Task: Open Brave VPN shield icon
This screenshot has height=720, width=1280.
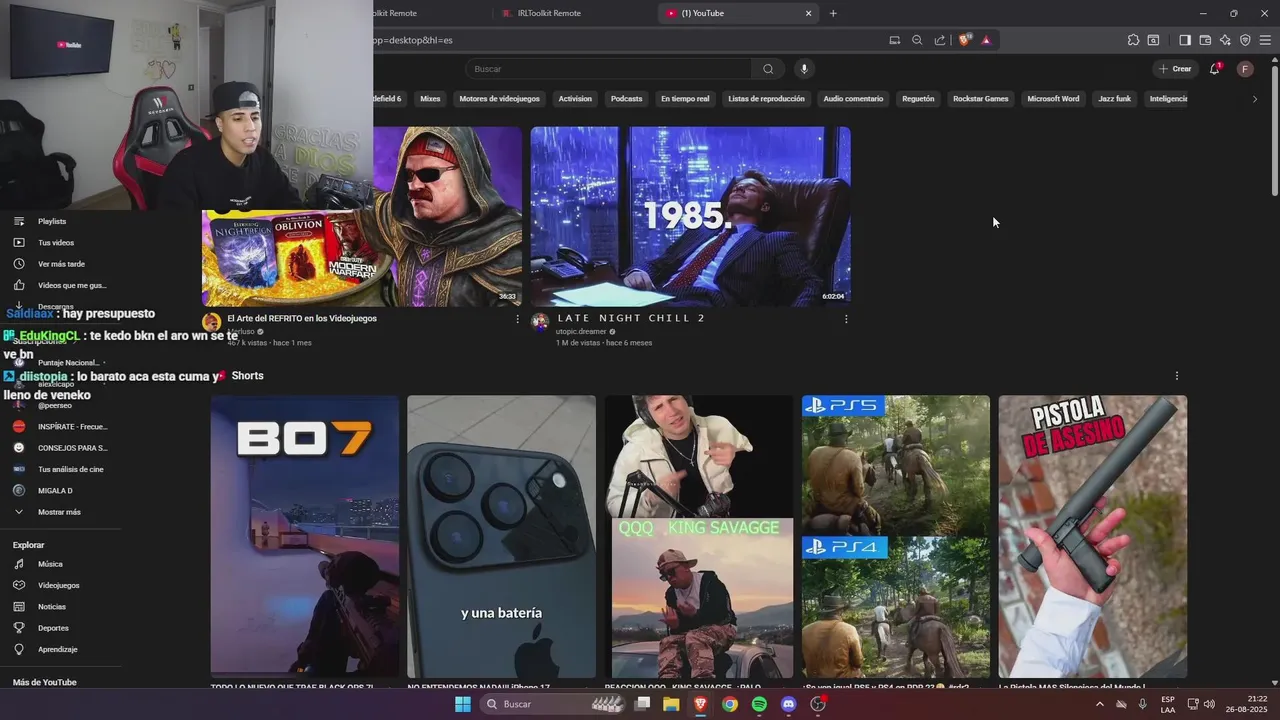Action: pyautogui.click(x=1245, y=40)
